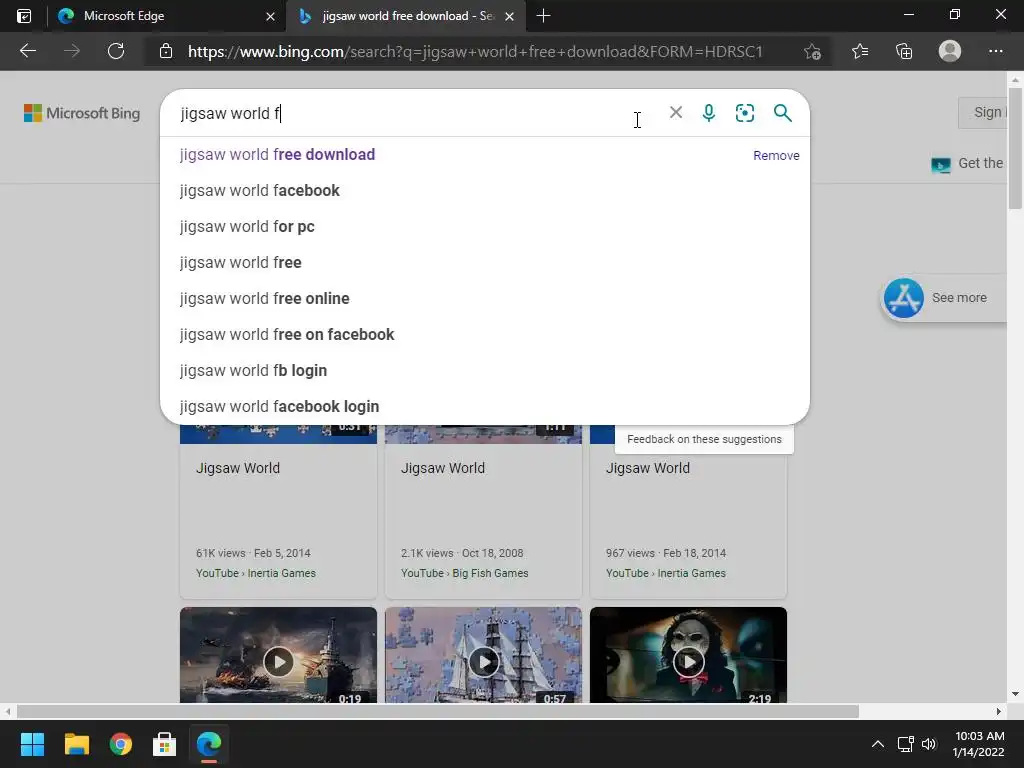Click the Forward navigation arrow

coord(72,51)
